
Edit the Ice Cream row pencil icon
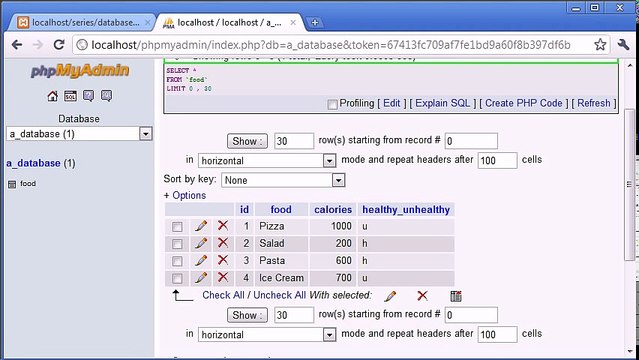pos(201,278)
